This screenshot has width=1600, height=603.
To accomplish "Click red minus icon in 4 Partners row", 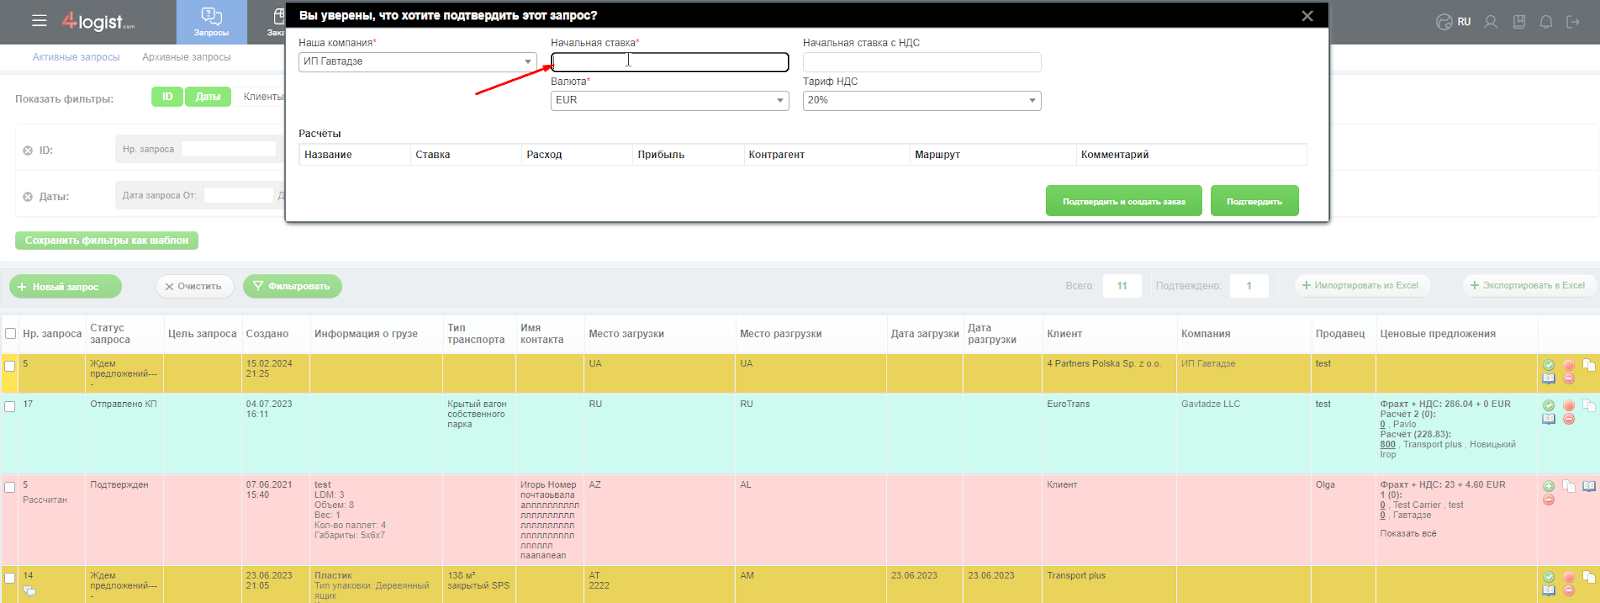I will click(x=1569, y=378).
